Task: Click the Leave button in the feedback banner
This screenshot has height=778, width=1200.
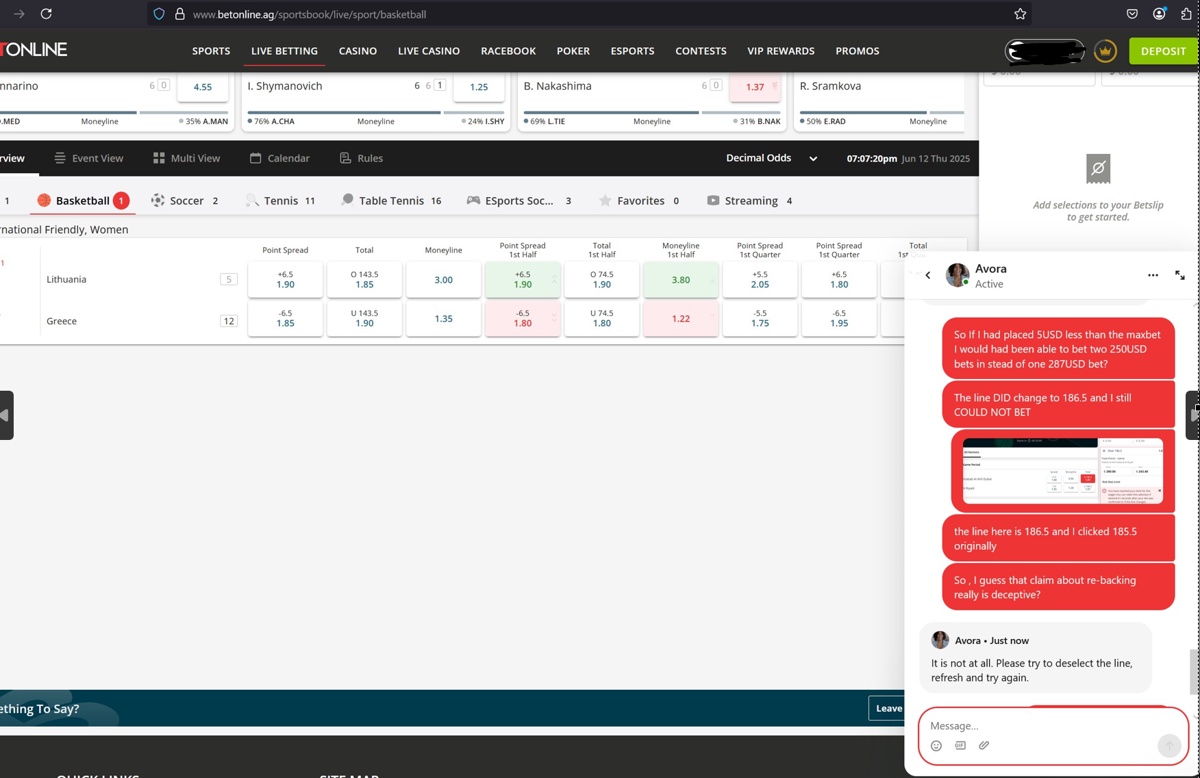Action: point(886,708)
